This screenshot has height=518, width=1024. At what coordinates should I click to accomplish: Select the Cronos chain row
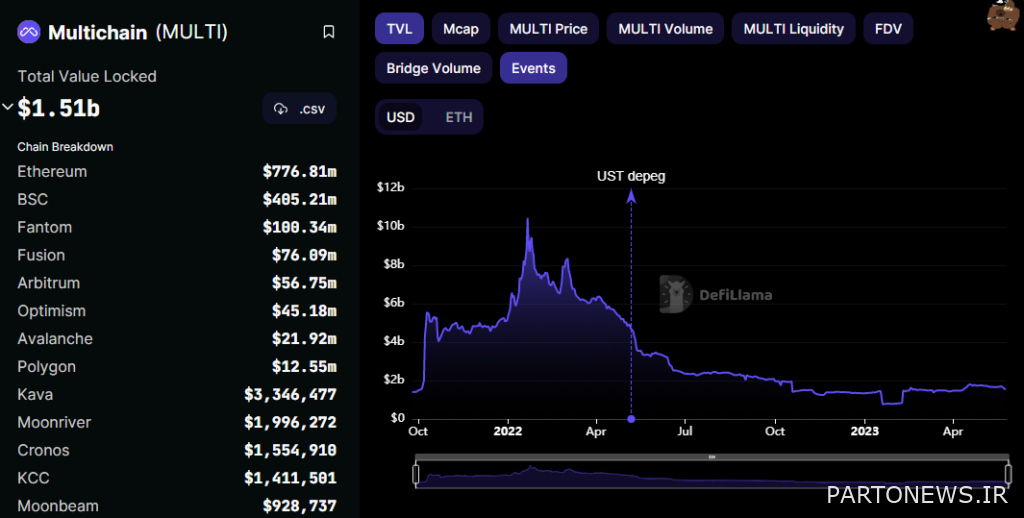point(177,450)
